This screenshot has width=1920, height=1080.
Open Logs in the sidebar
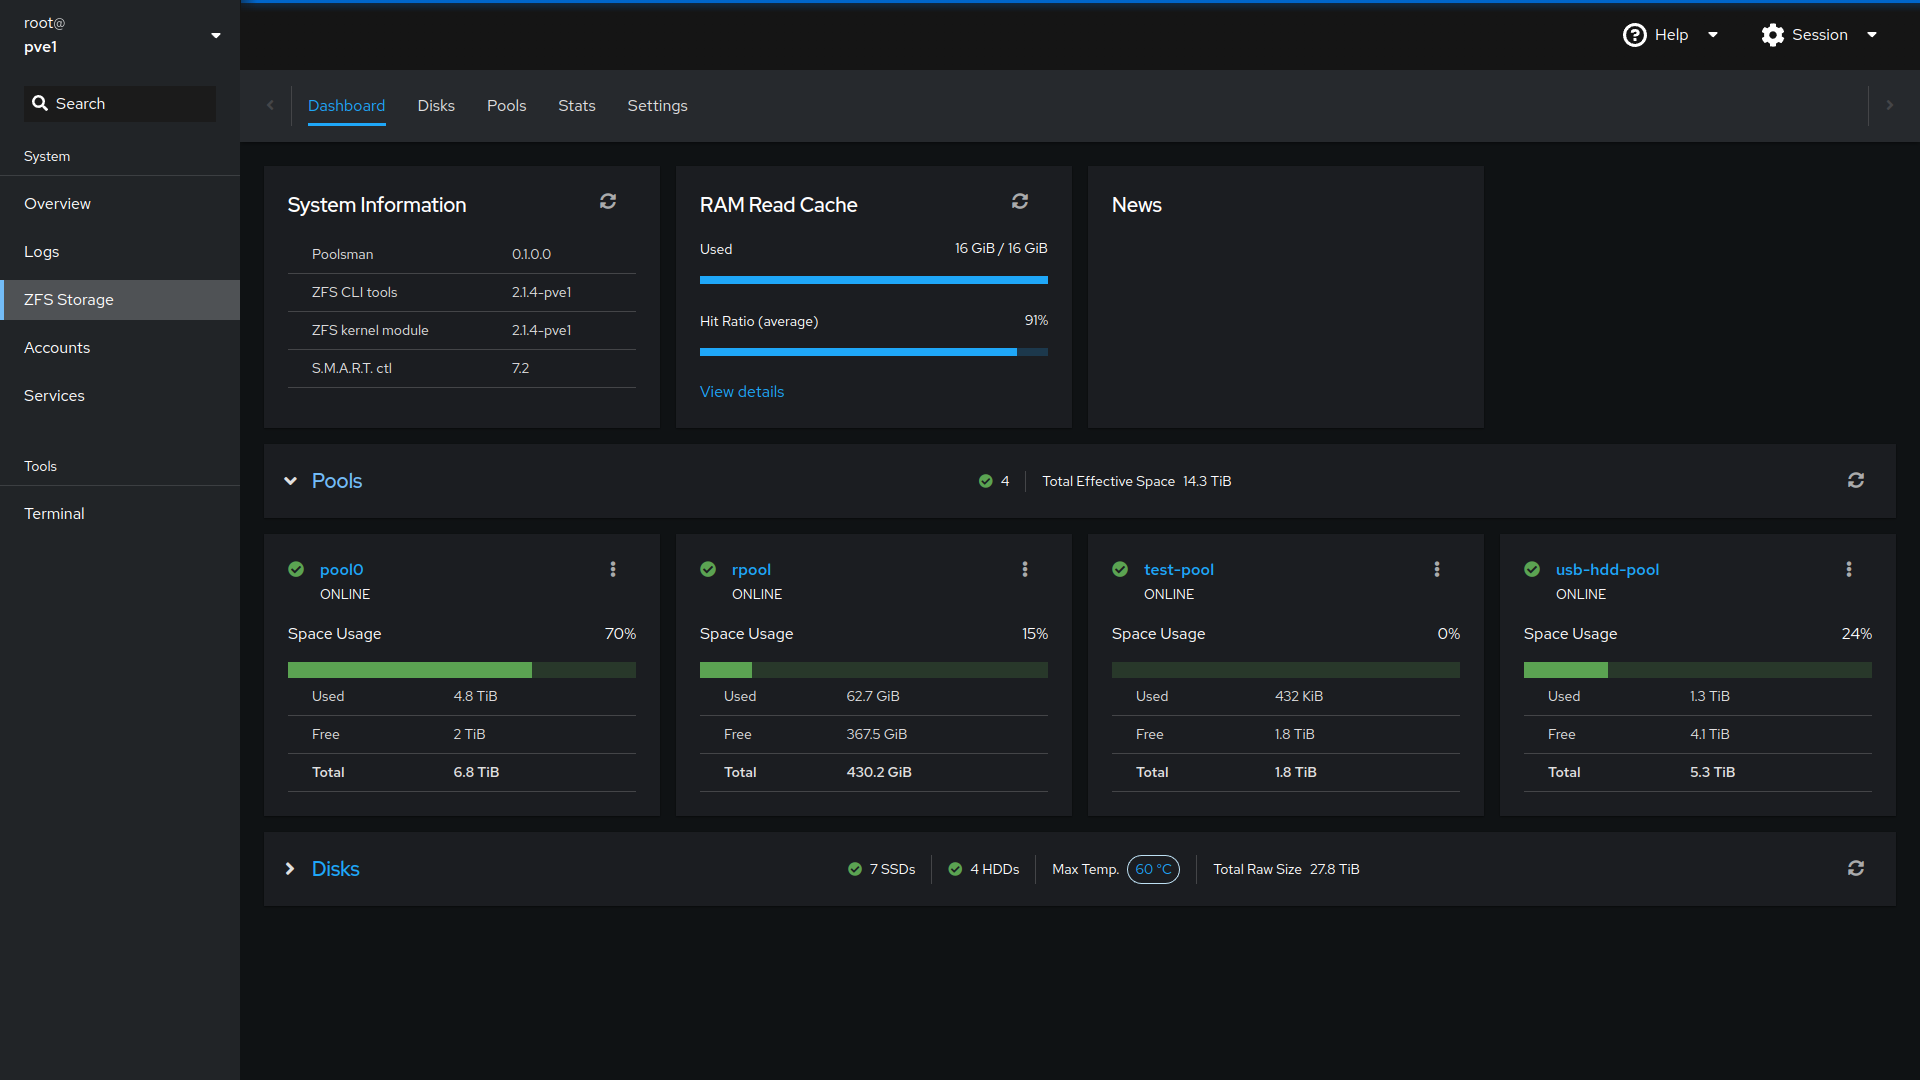[x=120, y=252]
